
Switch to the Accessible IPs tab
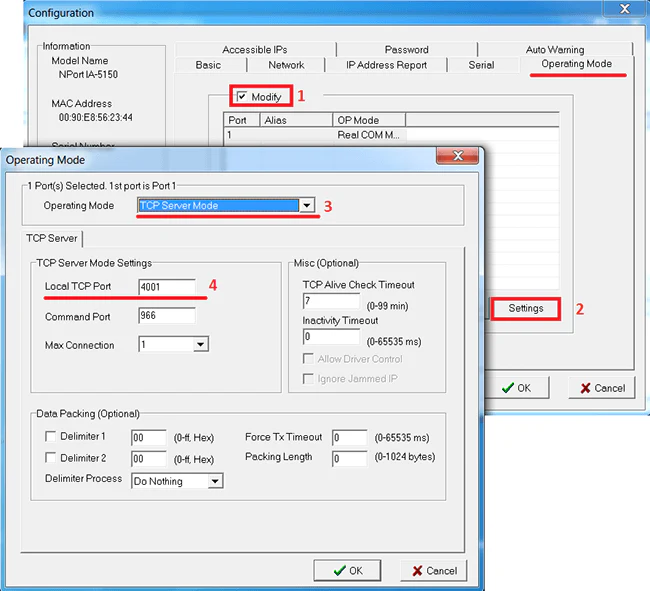pyautogui.click(x=255, y=49)
